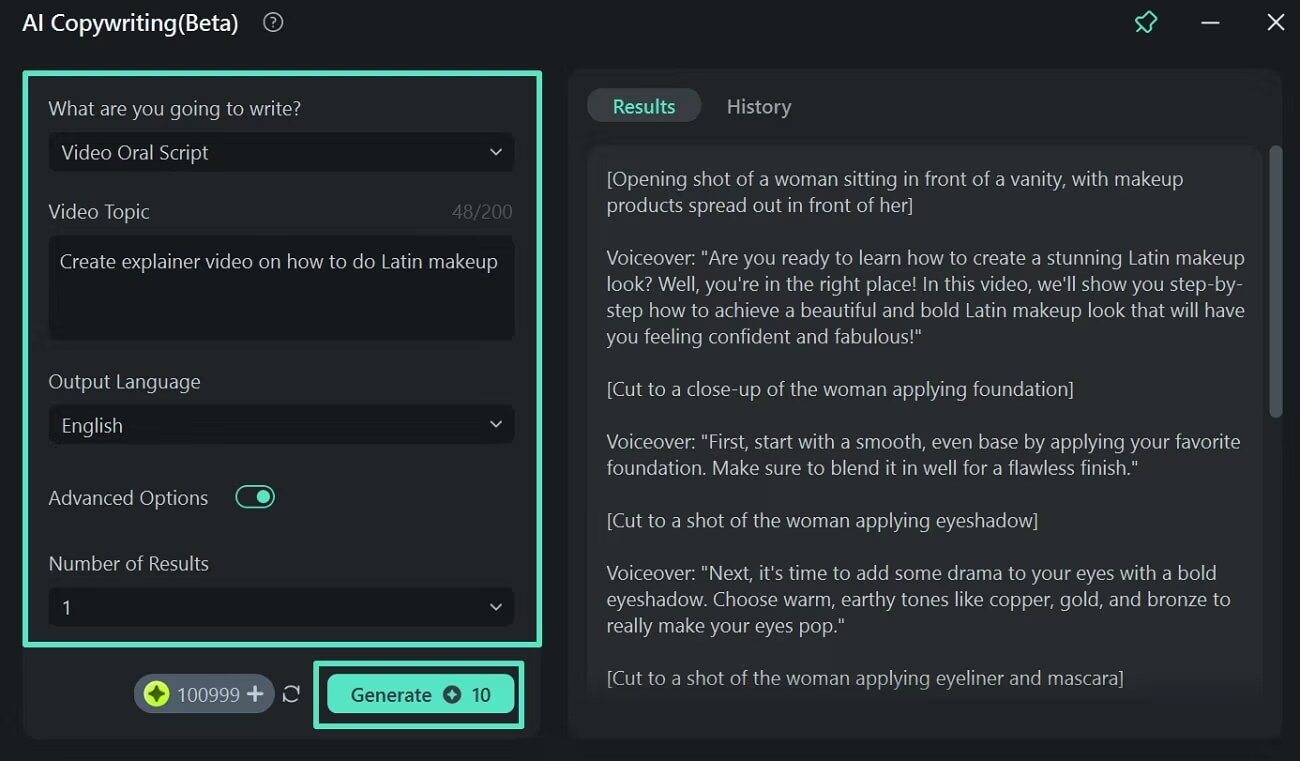Minimize the AI Copywriting window

coord(1210,22)
